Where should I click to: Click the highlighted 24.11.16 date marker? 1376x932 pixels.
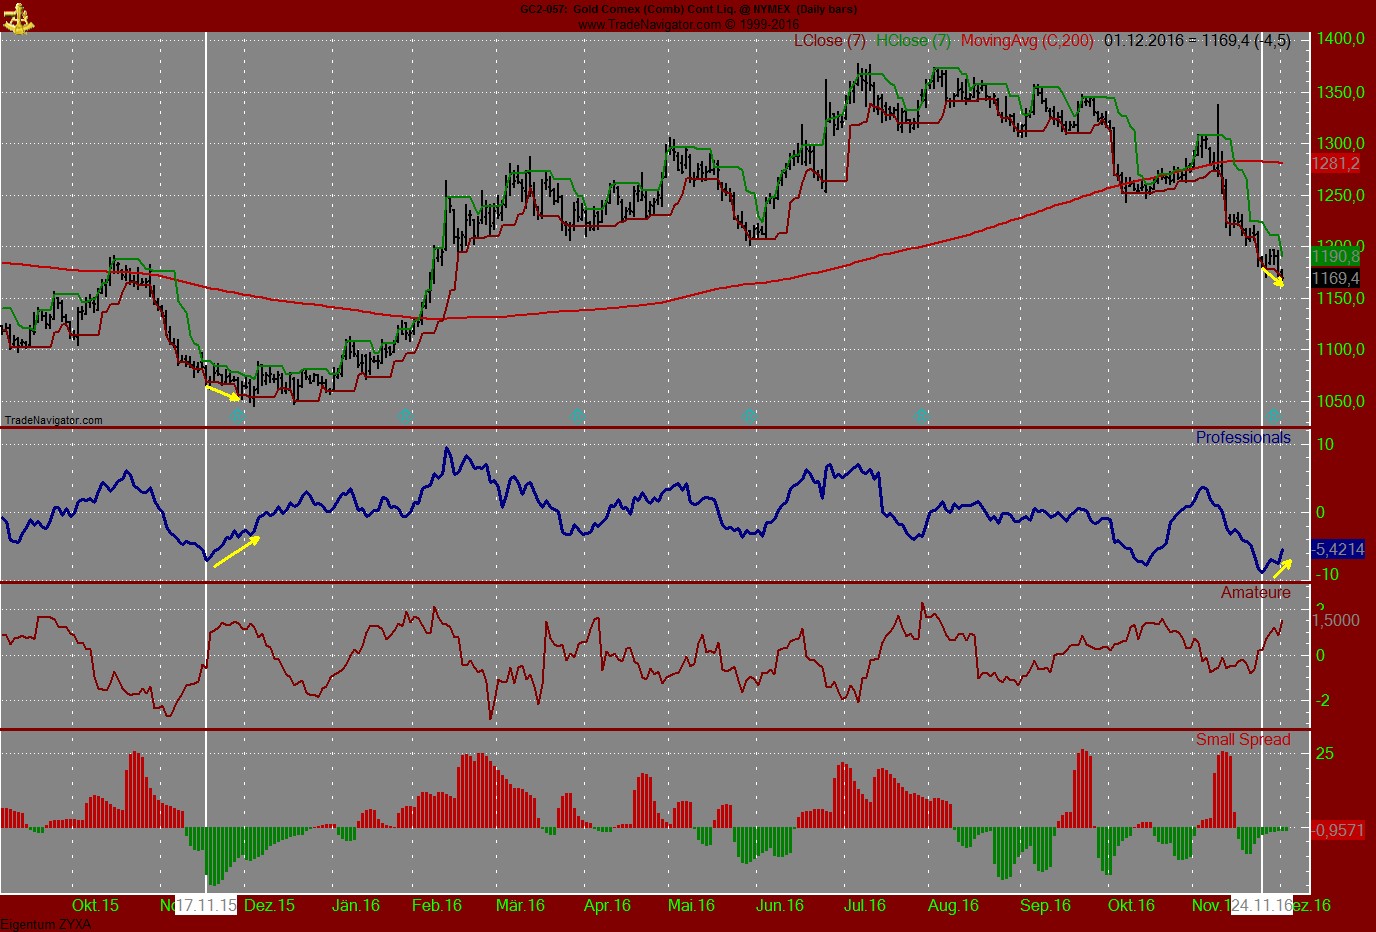pyautogui.click(x=1264, y=905)
